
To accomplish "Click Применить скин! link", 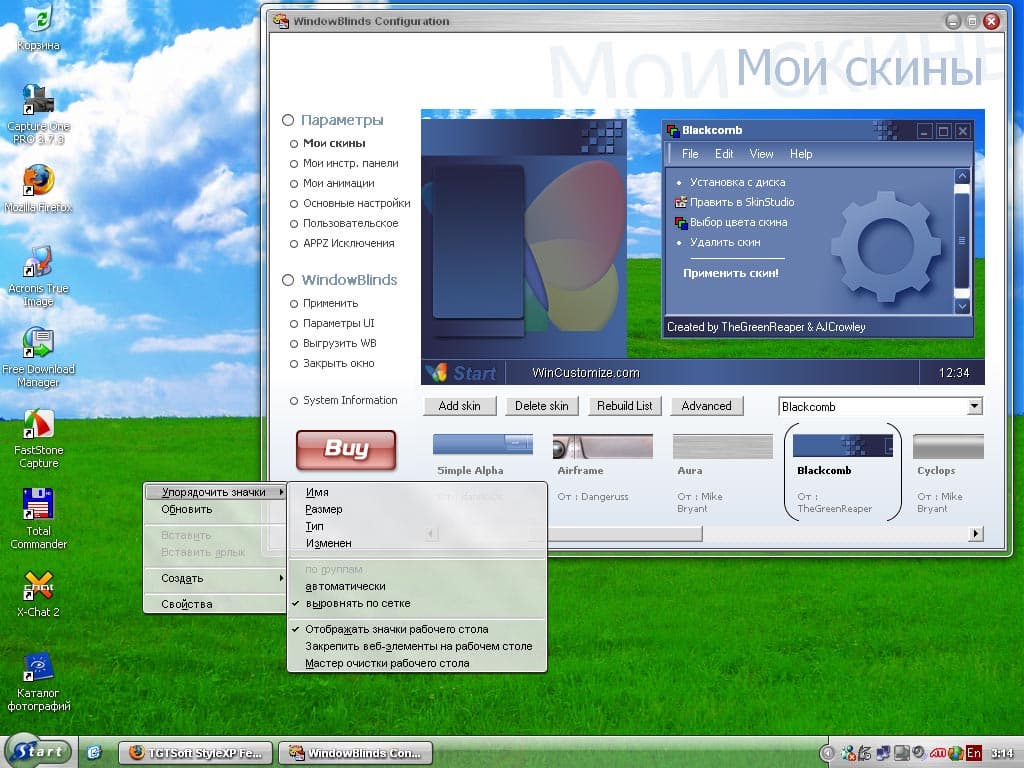I will click(x=731, y=274).
